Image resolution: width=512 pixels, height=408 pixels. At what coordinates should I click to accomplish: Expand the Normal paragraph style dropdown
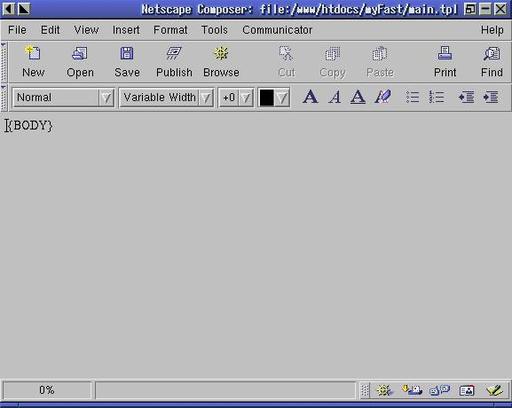click(x=106, y=98)
